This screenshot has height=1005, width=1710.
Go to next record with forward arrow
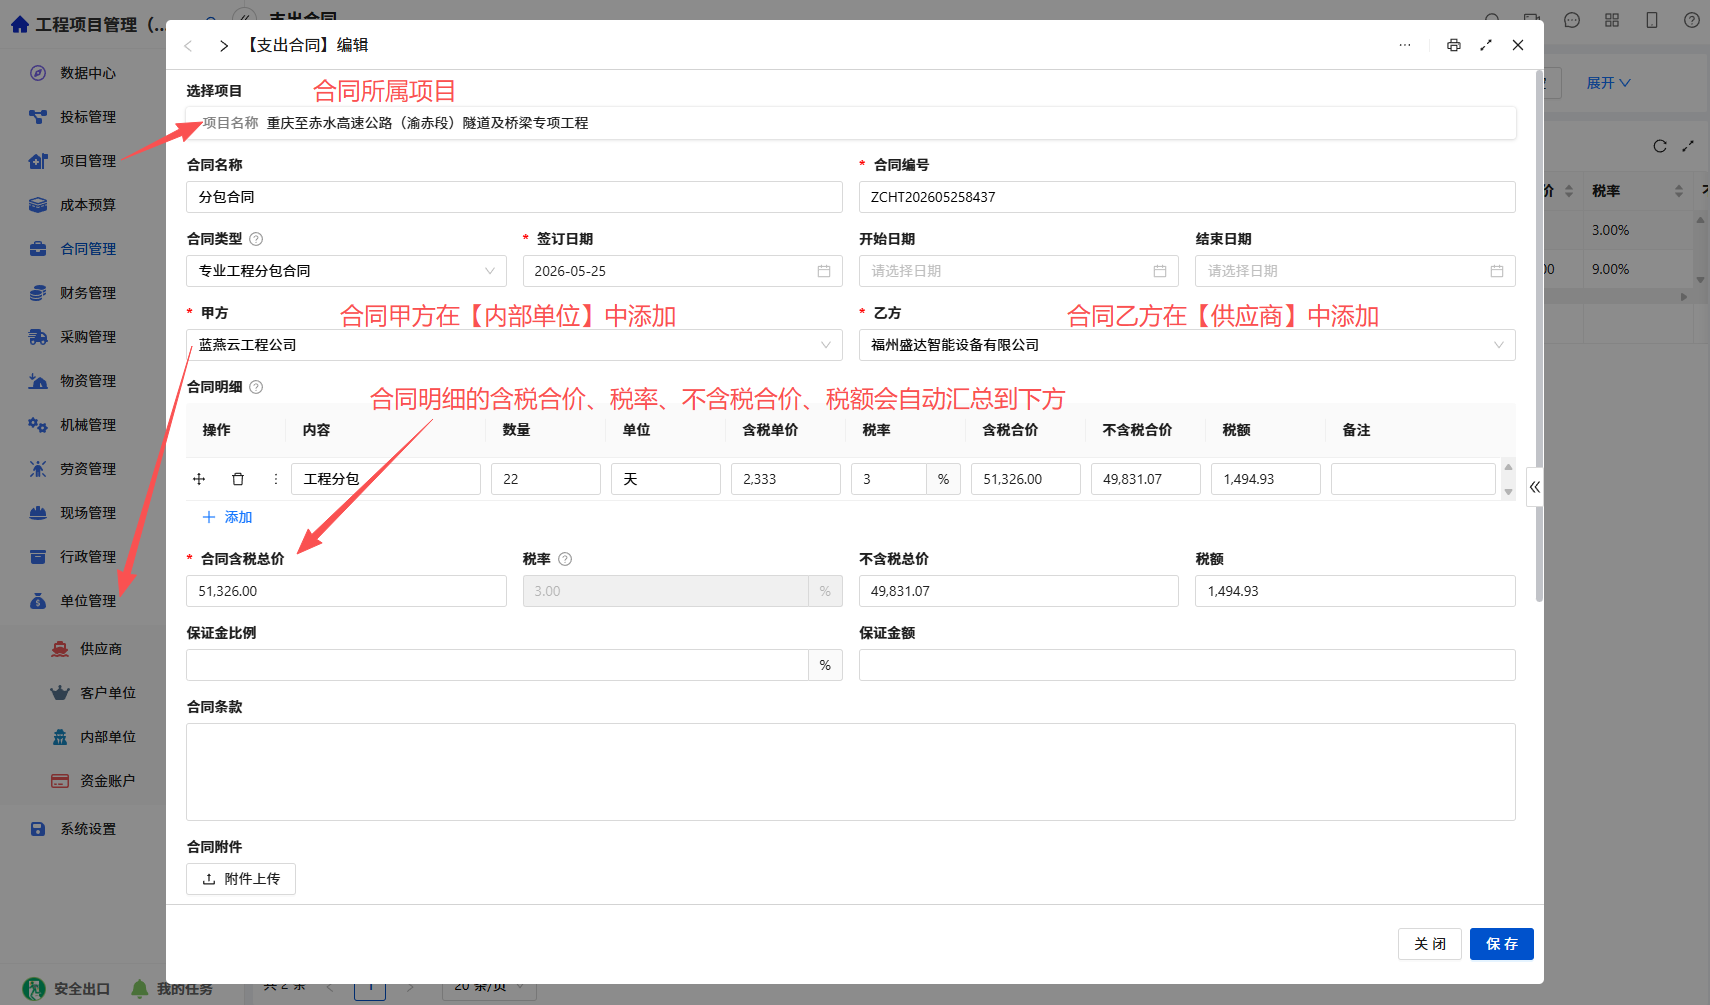point(224,46)
